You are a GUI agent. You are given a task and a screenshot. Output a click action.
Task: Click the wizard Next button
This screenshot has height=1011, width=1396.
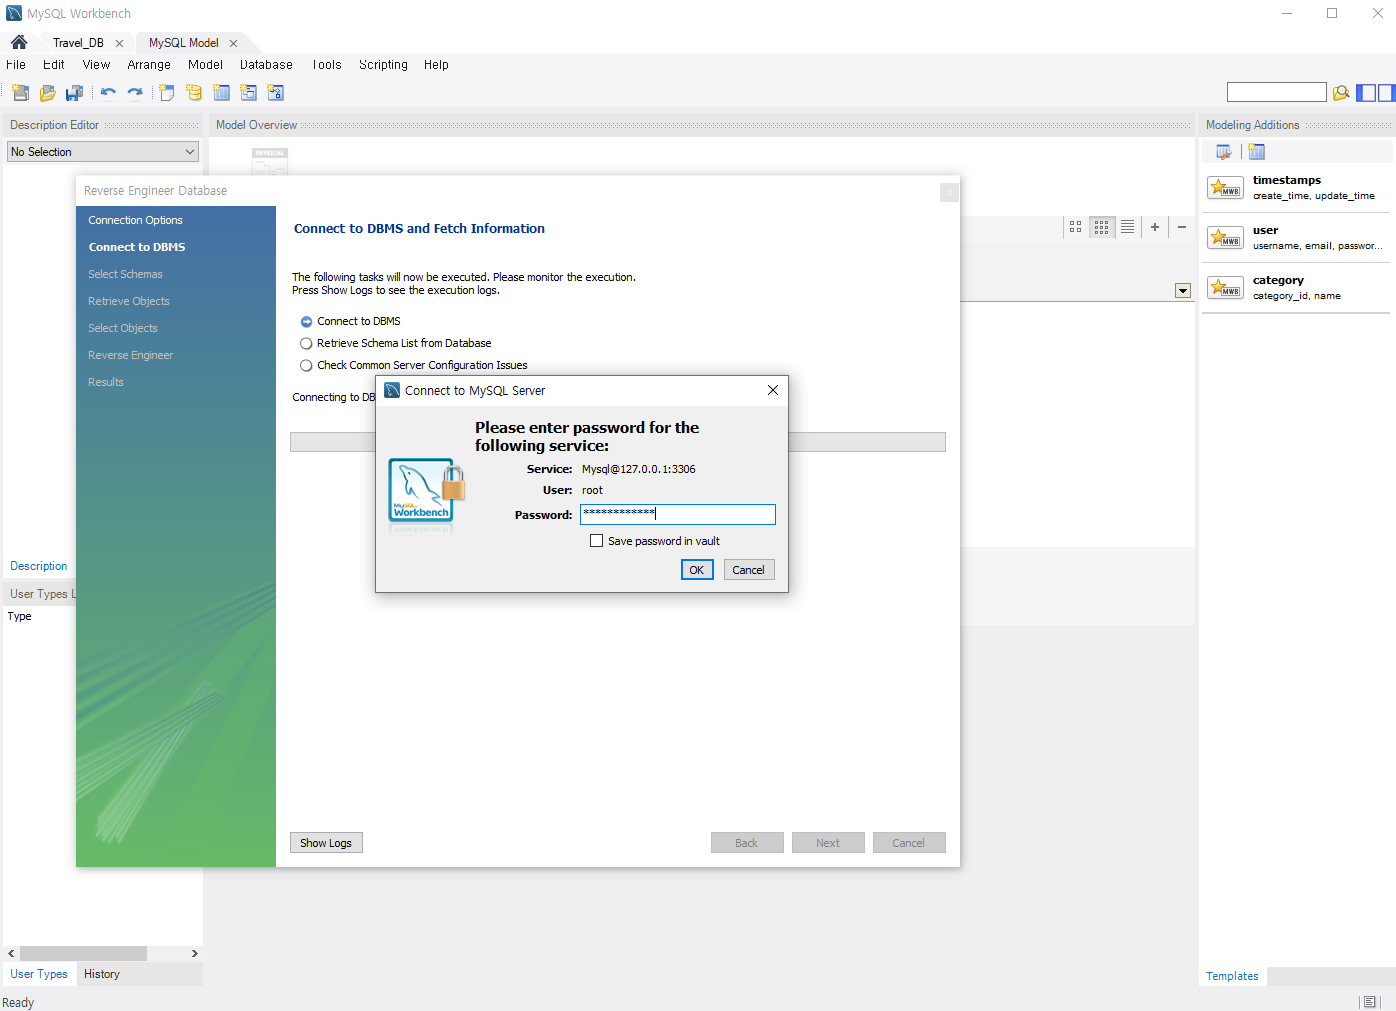828,843
